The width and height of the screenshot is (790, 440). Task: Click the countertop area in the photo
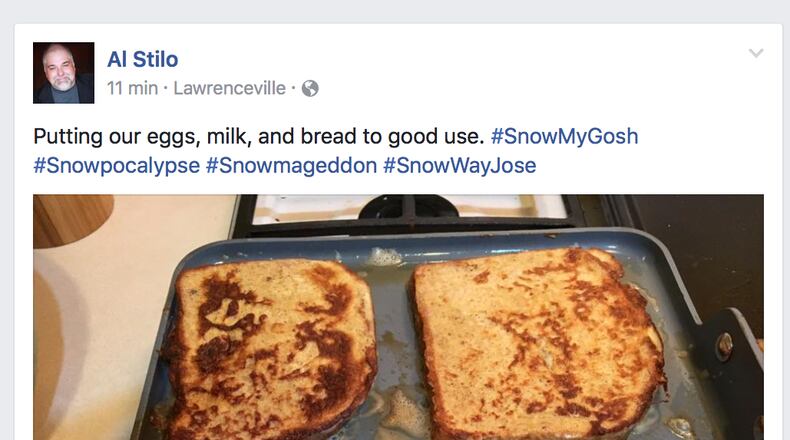tap(100, 330)
